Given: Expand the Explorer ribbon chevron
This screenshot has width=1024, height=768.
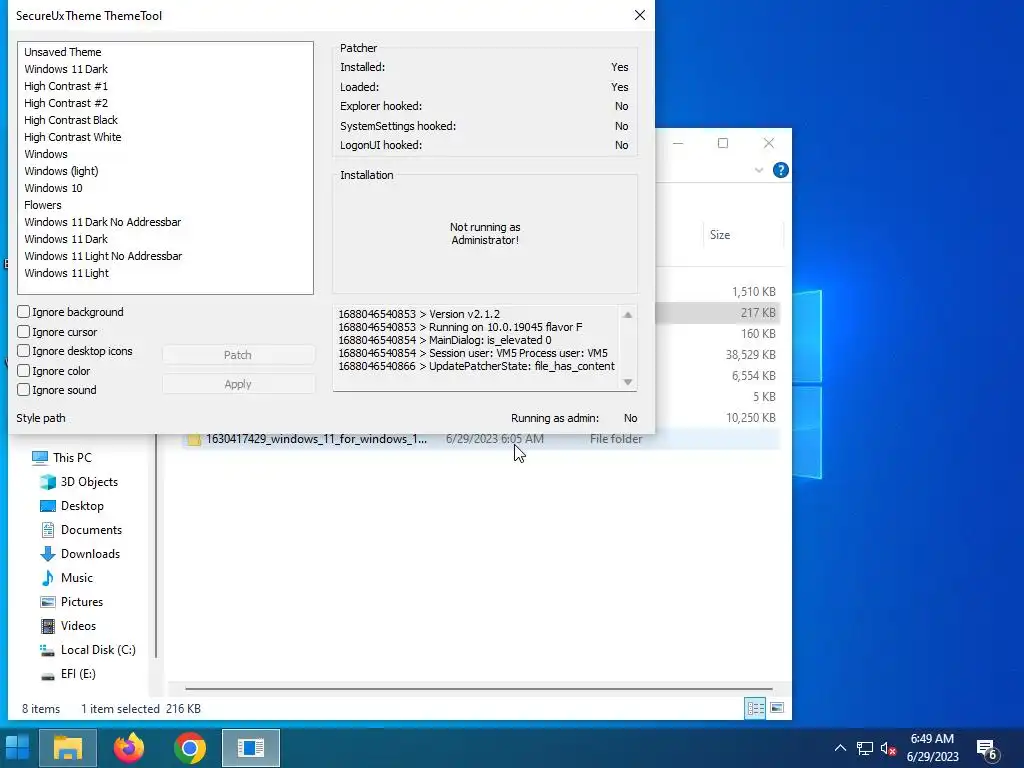Looking at the screenshot, I should tap(759, 170).
